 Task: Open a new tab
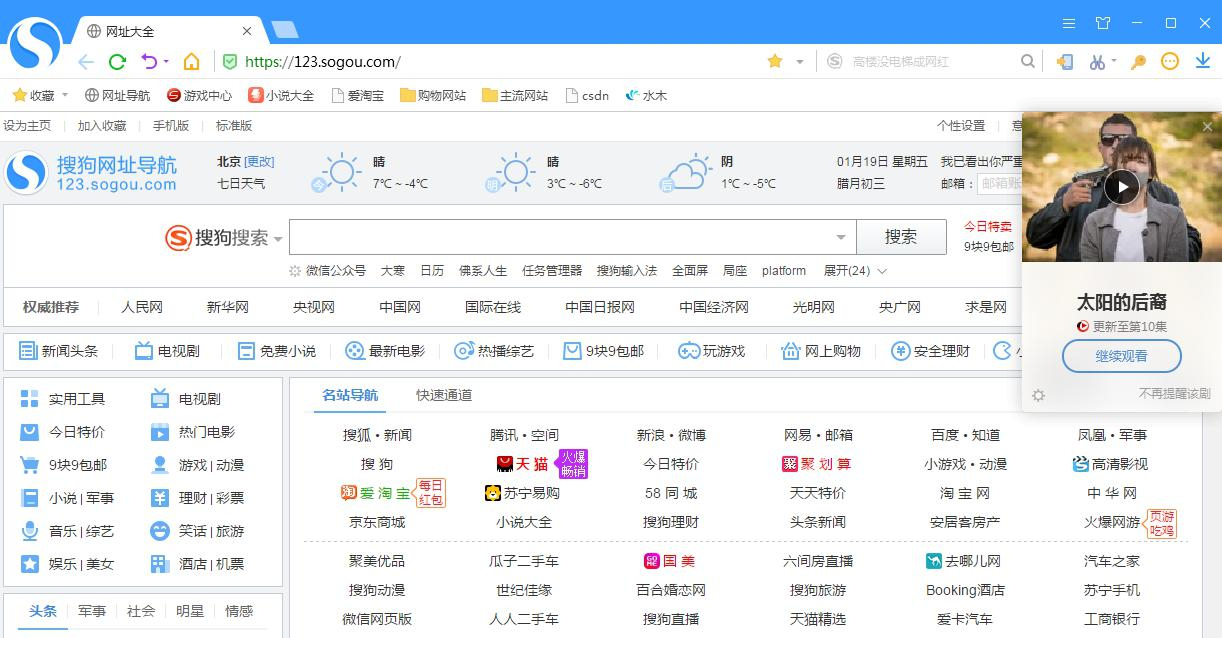pyautogui.click(x=285, y=30)
